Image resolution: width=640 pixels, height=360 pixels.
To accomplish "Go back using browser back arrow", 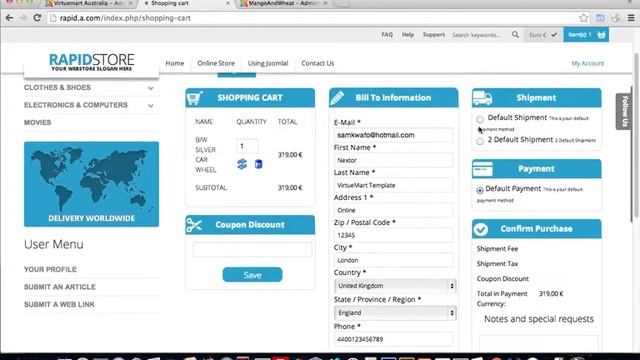I will [9, 18].
